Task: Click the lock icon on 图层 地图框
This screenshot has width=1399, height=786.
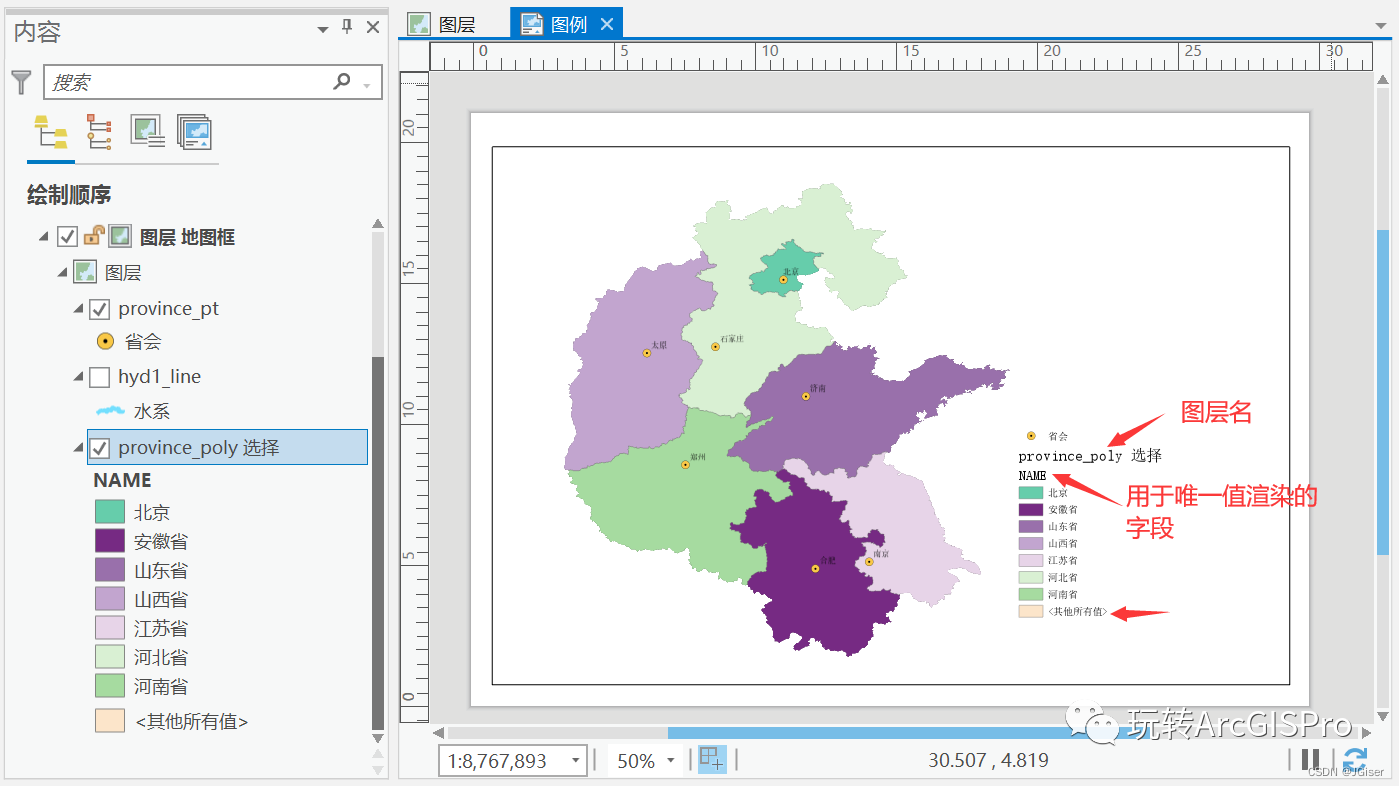Action: point(93,236)
